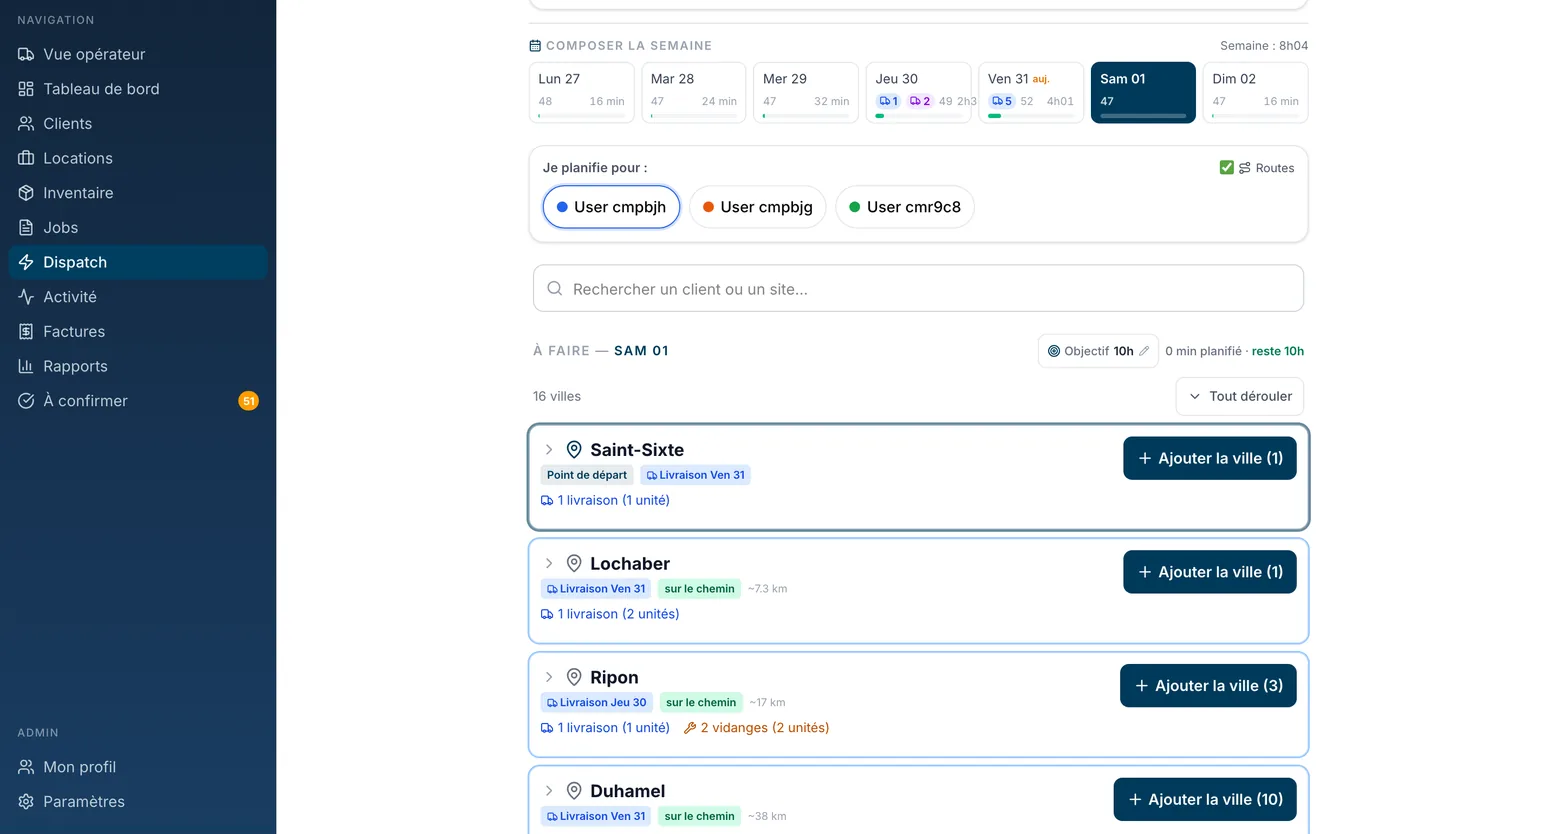Select the Jeu 30 day tab
Image resolution: width=1560 pixels, height=834 pixels.
pos(918,92)
